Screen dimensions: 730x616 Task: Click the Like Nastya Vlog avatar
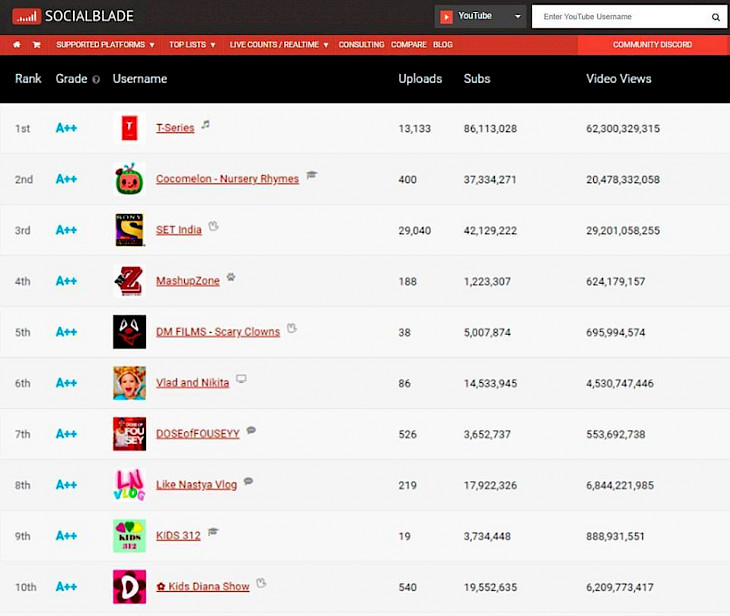129,485
